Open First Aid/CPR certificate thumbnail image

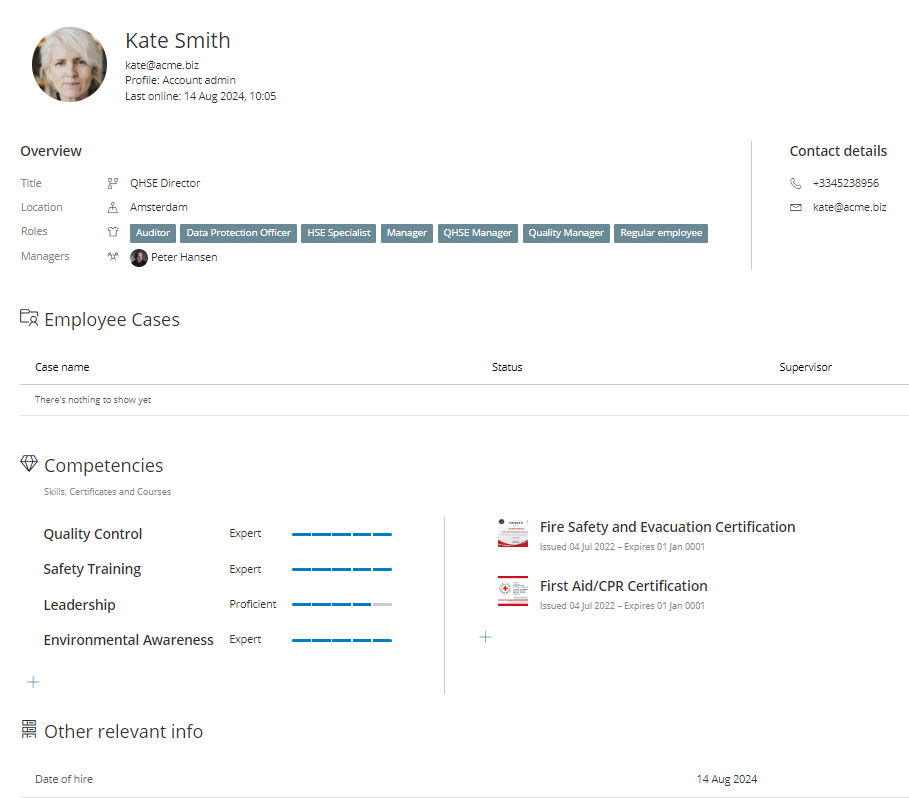(x=512, y=592)
